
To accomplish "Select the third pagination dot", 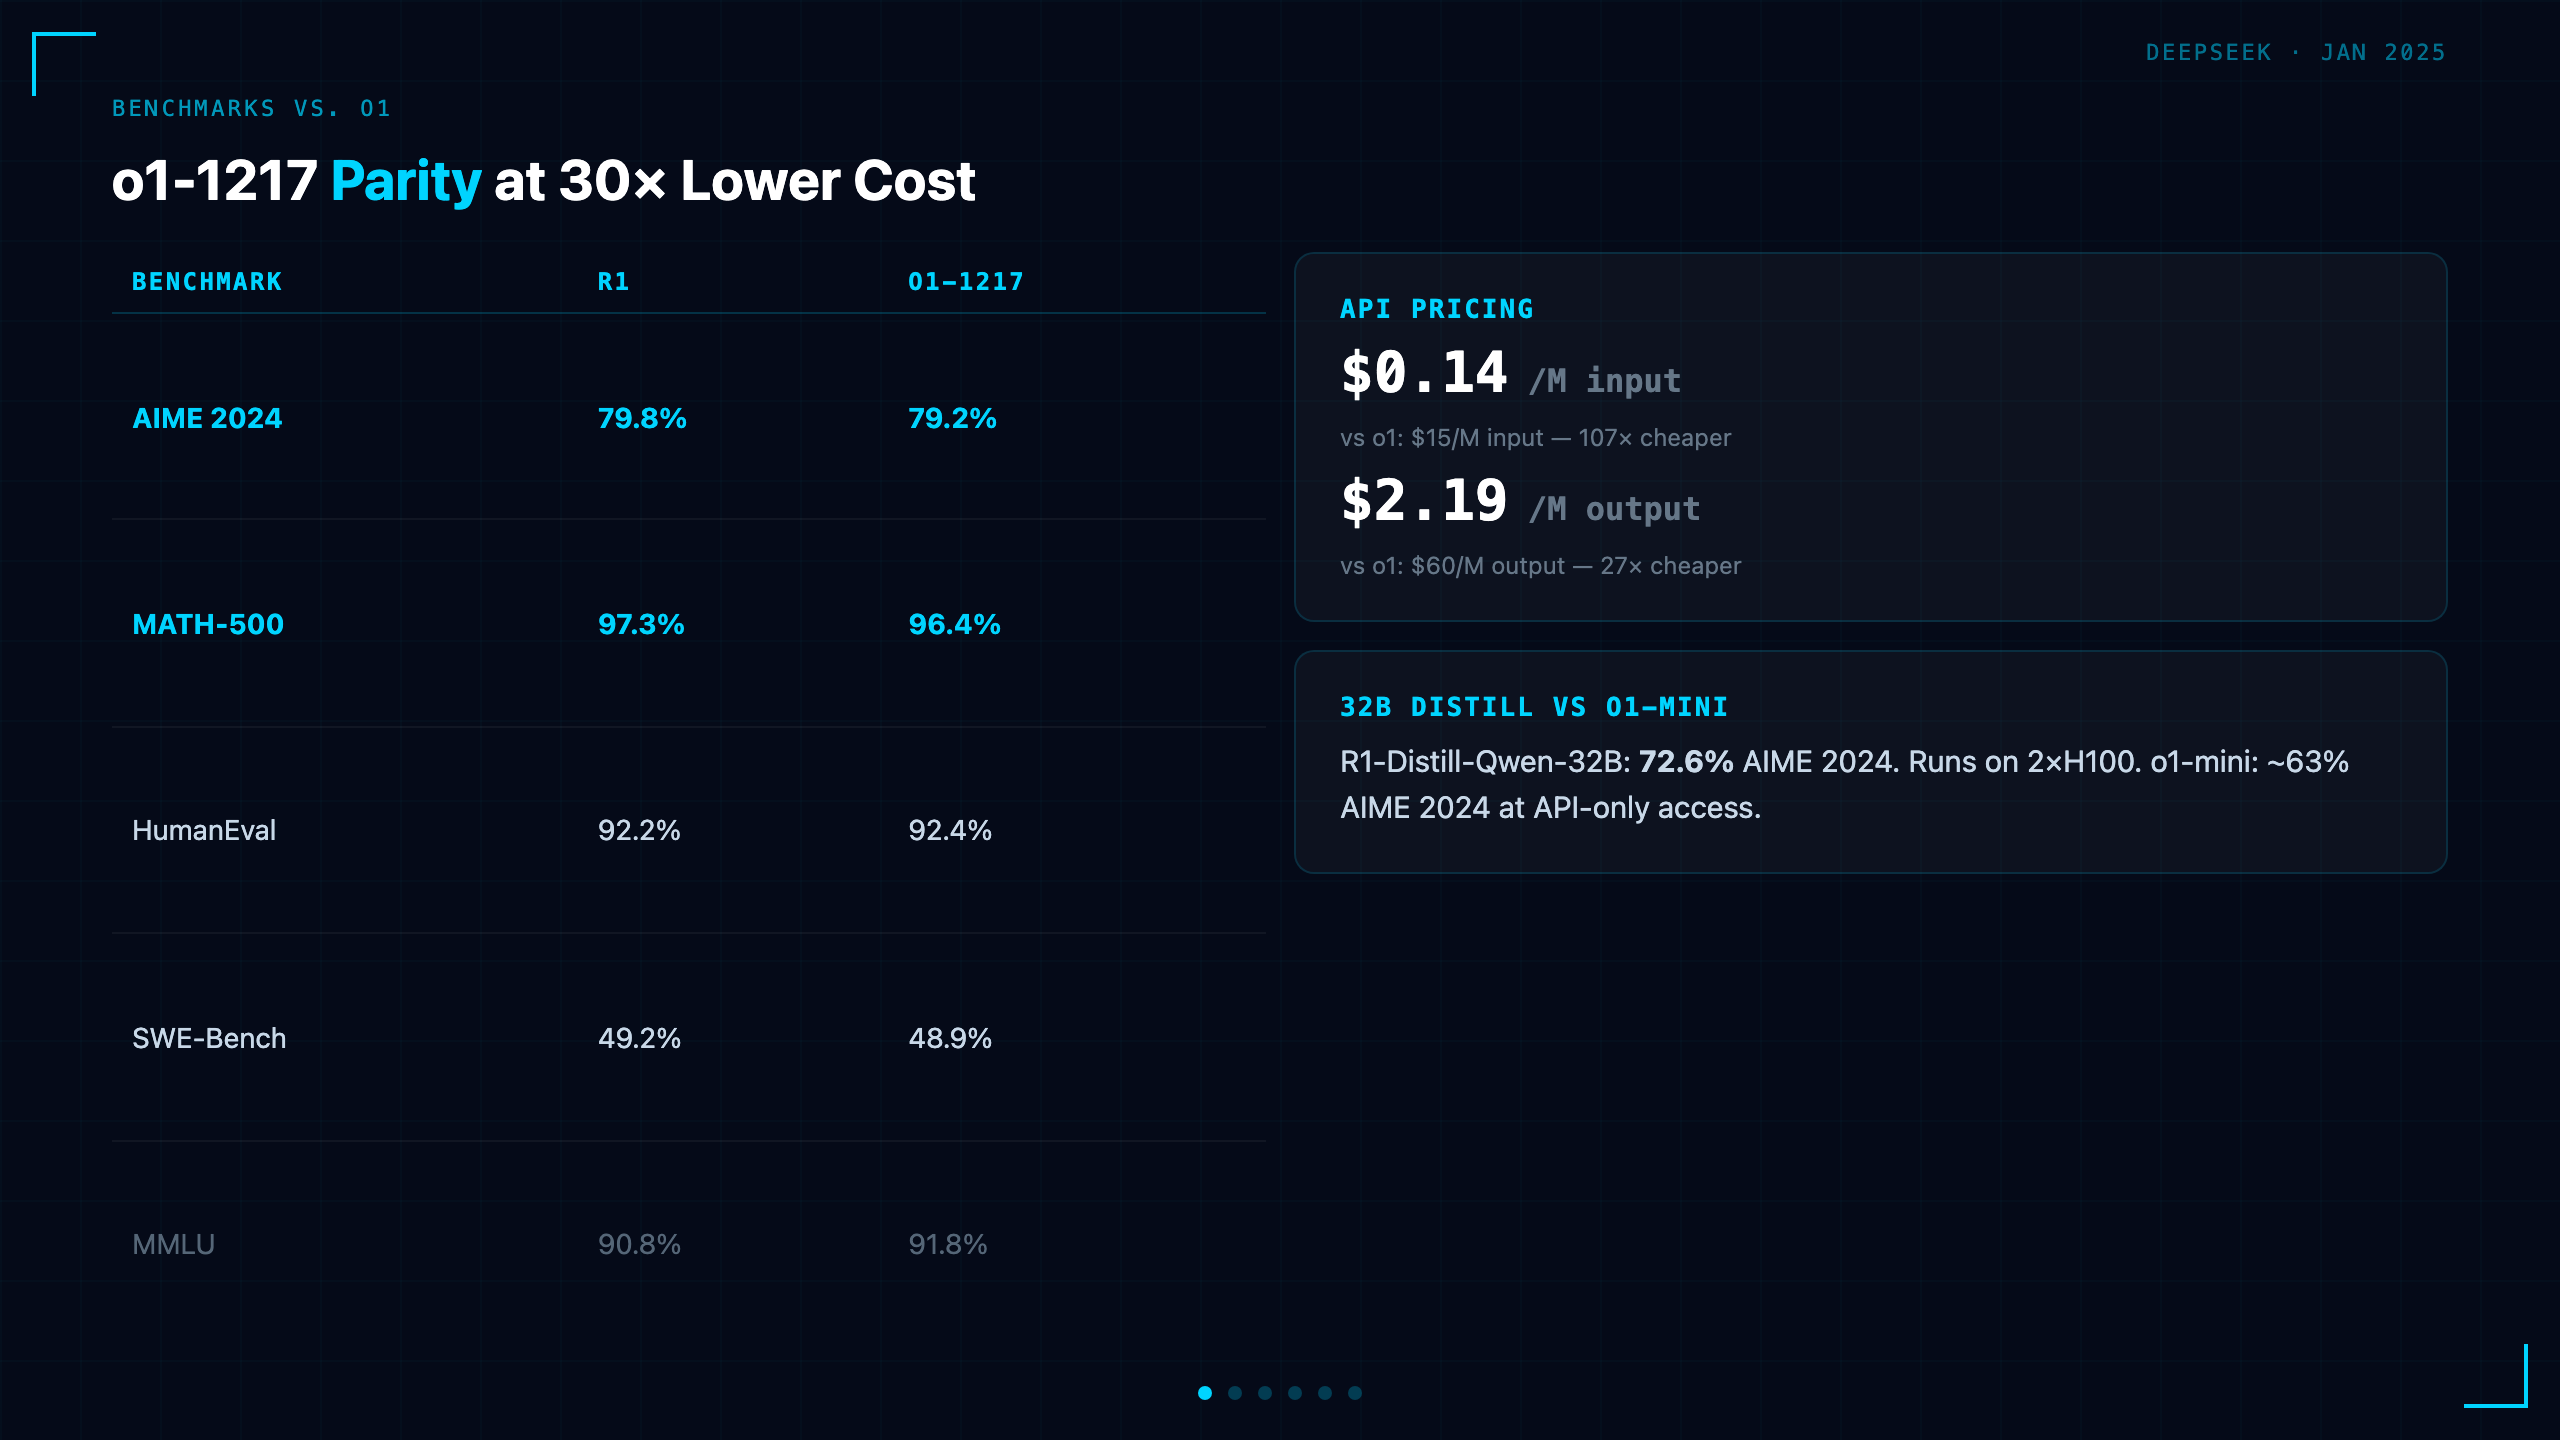I will [x=1265, y=1393].
